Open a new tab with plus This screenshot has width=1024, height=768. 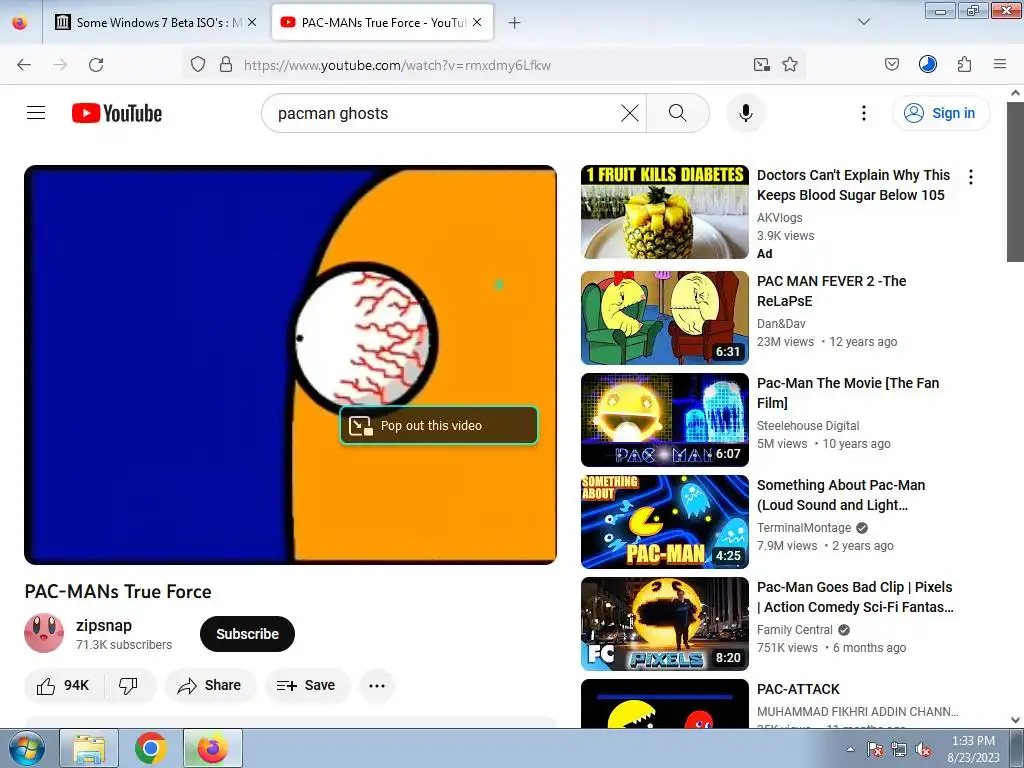[515, 23]
